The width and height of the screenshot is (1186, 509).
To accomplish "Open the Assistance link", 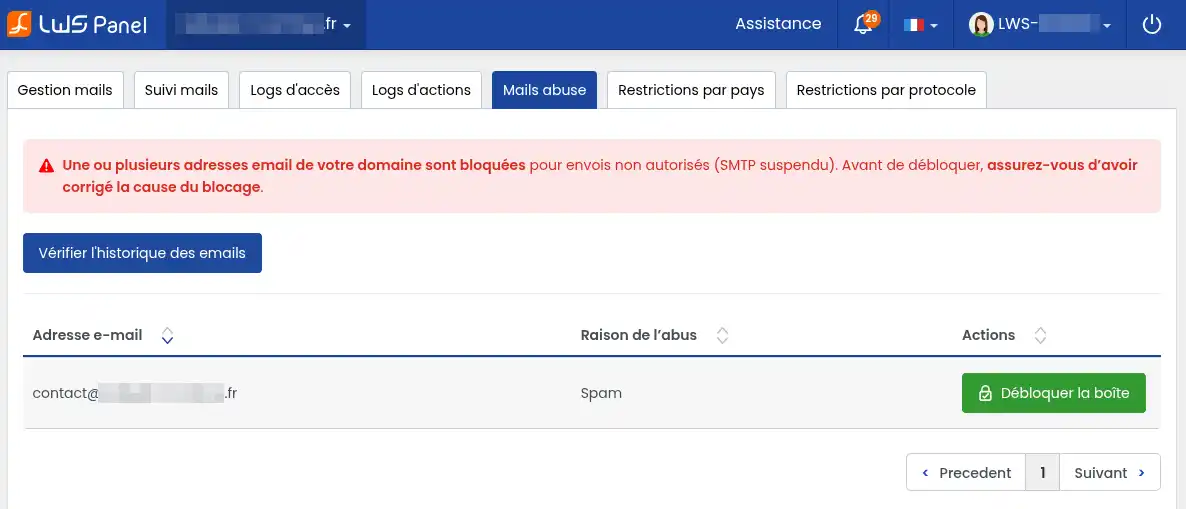I will pos(778,24).
